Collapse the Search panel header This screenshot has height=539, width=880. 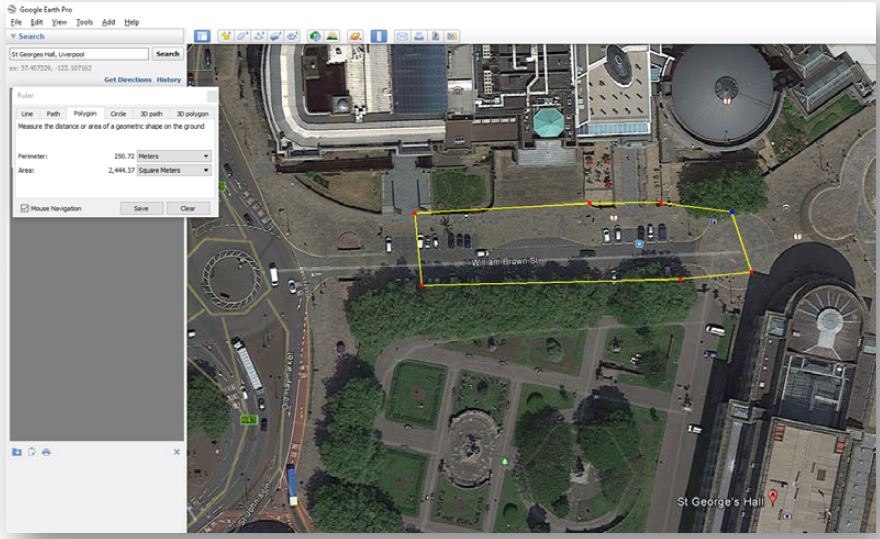coord(13,36)
